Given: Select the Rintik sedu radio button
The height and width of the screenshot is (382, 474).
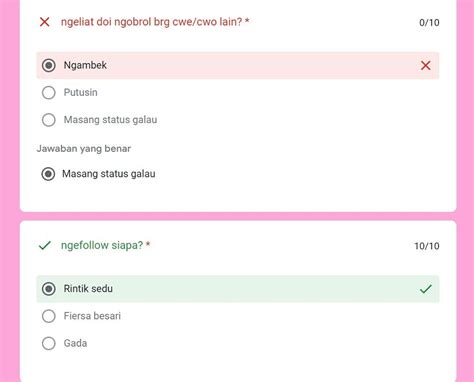Looking at the screenshot, I should click(x=49, y=289).
